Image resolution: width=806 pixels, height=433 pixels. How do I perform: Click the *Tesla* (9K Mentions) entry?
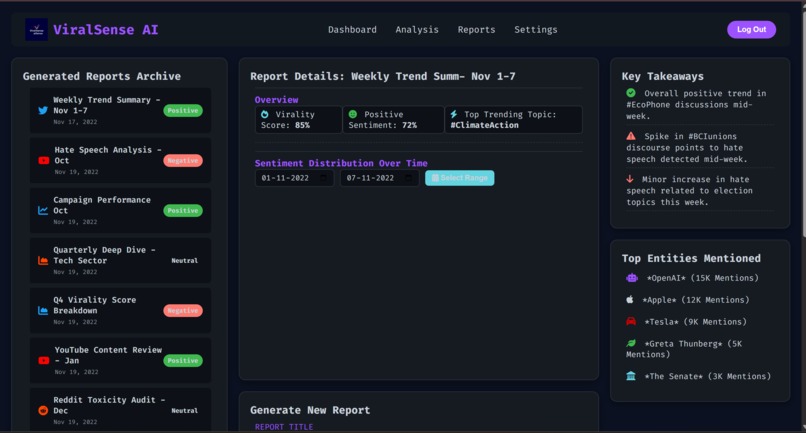pos(686,321)
